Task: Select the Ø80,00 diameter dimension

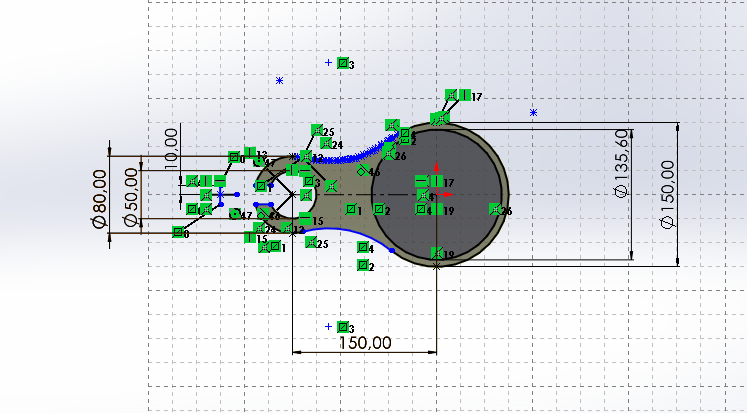Action: point(102,197)
